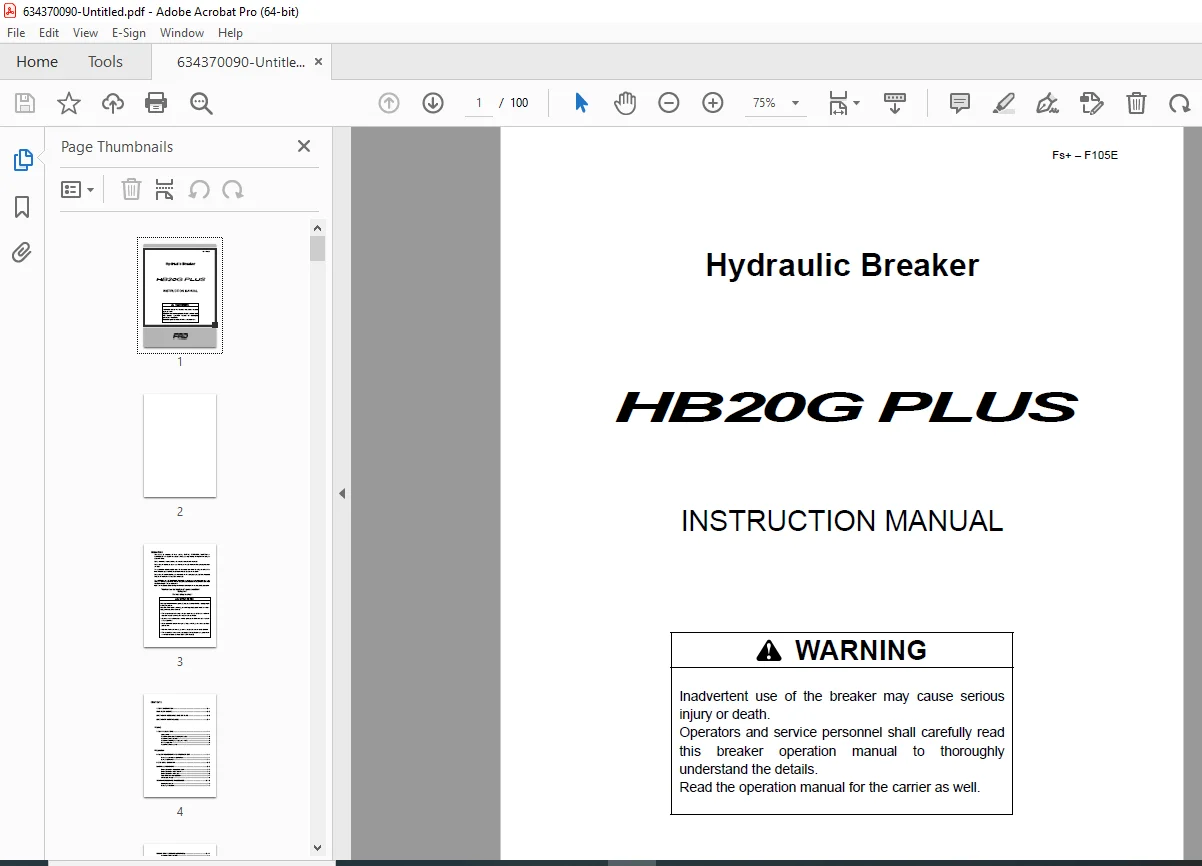Show Page Thumbnails sidebar icon
1202x866 pixels.
(x=22, y=160)
